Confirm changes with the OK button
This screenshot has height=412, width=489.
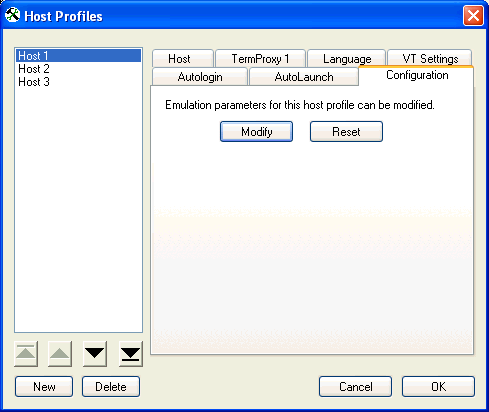coord(438,387)
